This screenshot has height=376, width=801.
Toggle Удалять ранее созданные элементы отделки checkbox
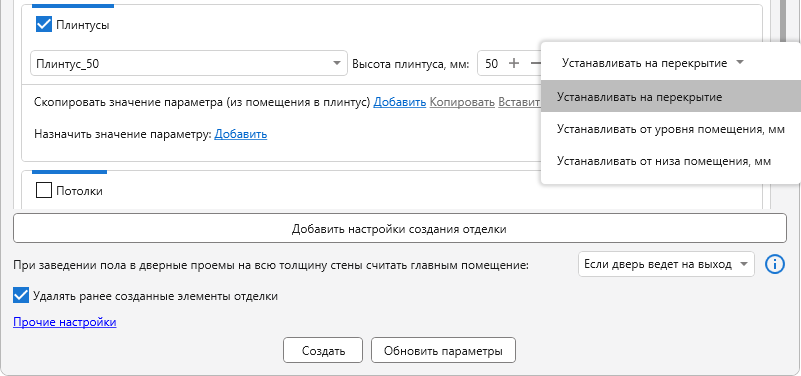point(21,295)
